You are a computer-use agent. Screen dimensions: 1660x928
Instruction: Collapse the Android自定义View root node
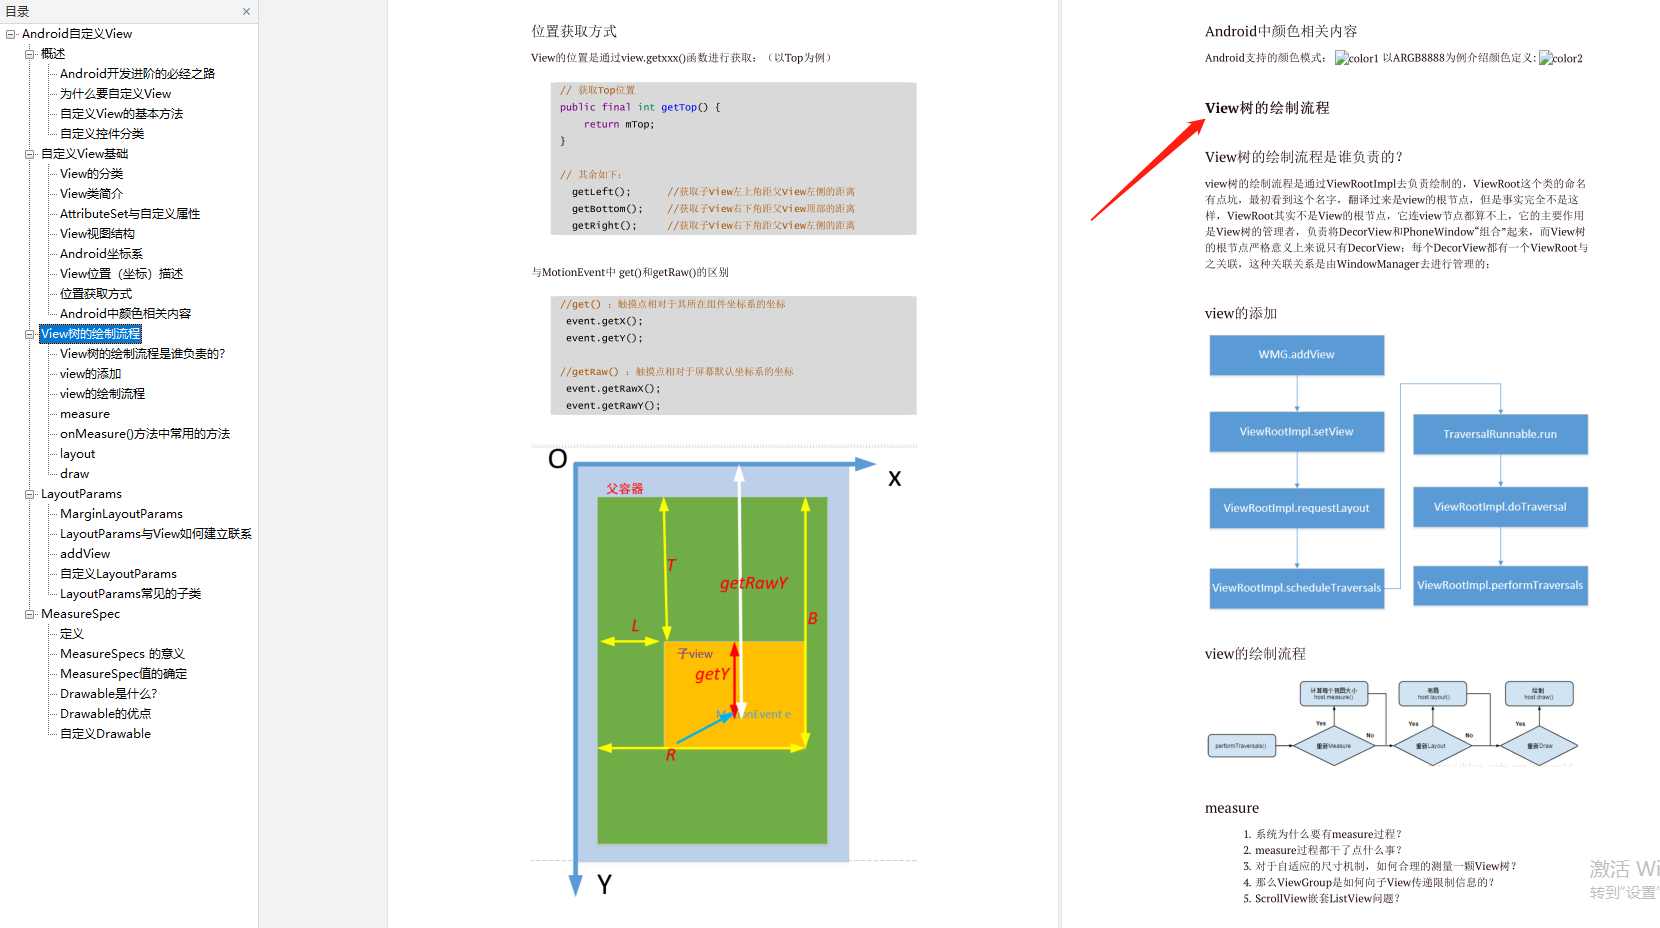11,34
